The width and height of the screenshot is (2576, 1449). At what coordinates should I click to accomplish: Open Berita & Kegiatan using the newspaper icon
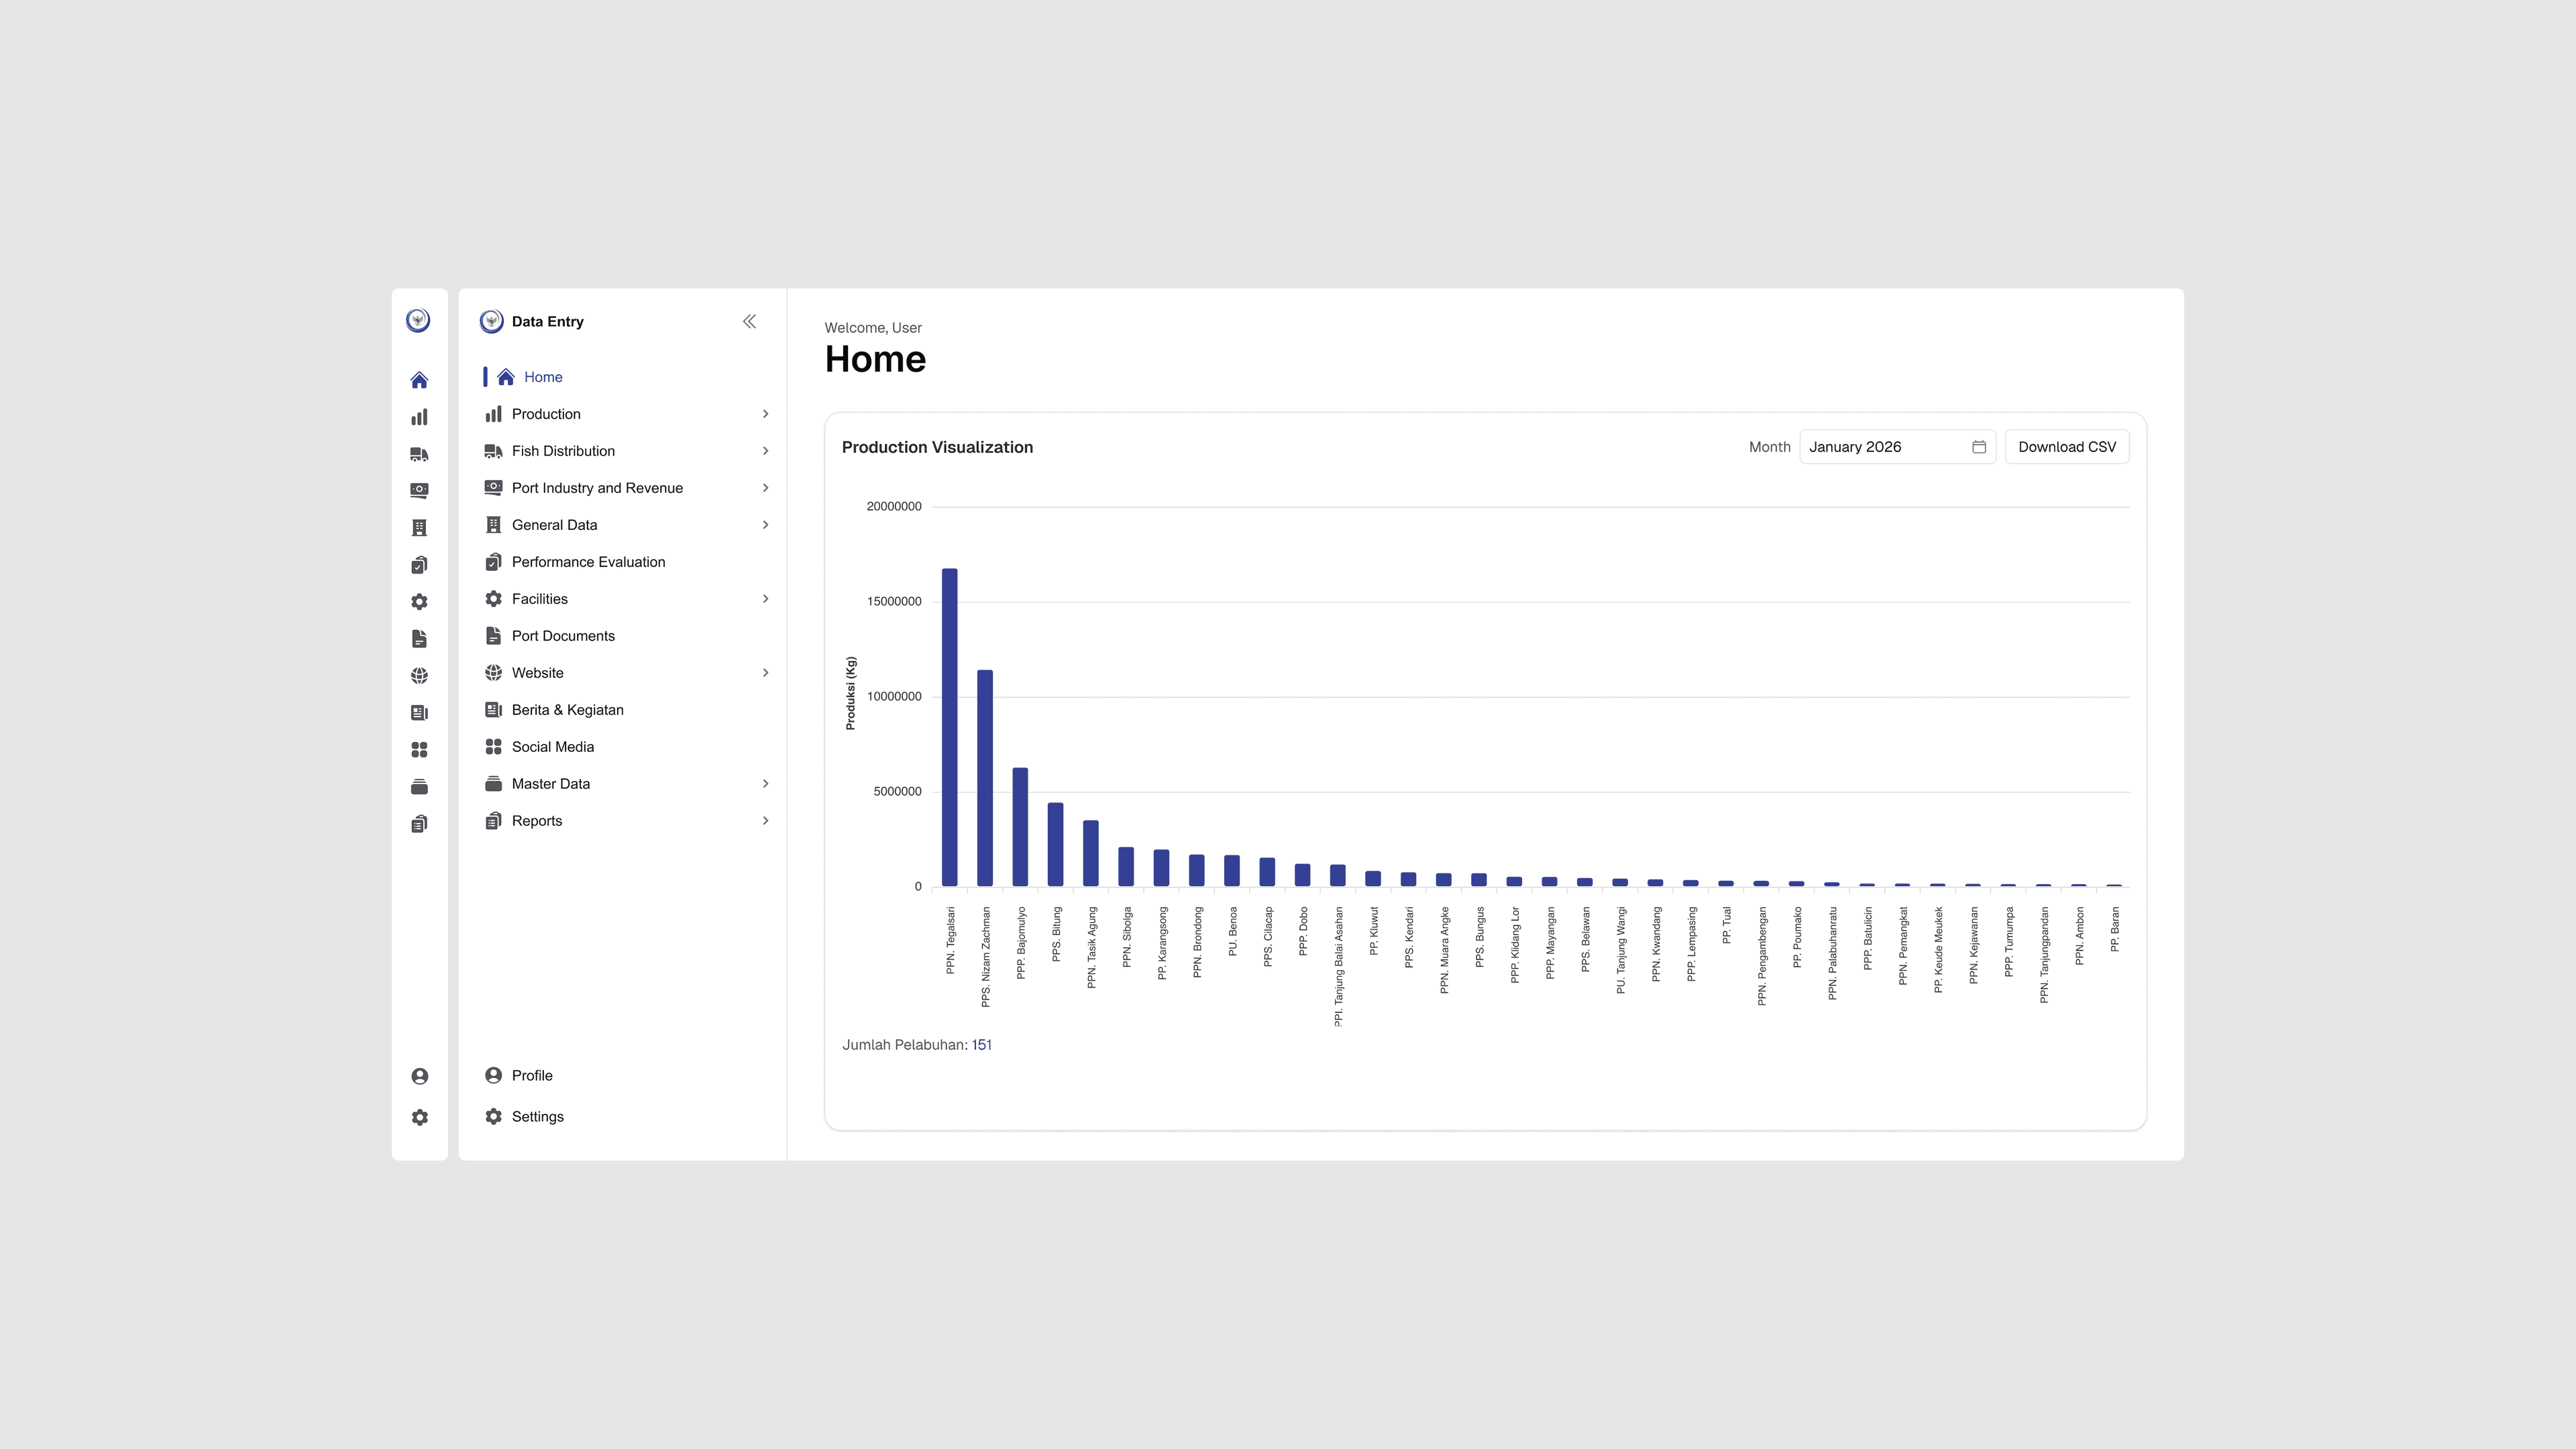420,712
